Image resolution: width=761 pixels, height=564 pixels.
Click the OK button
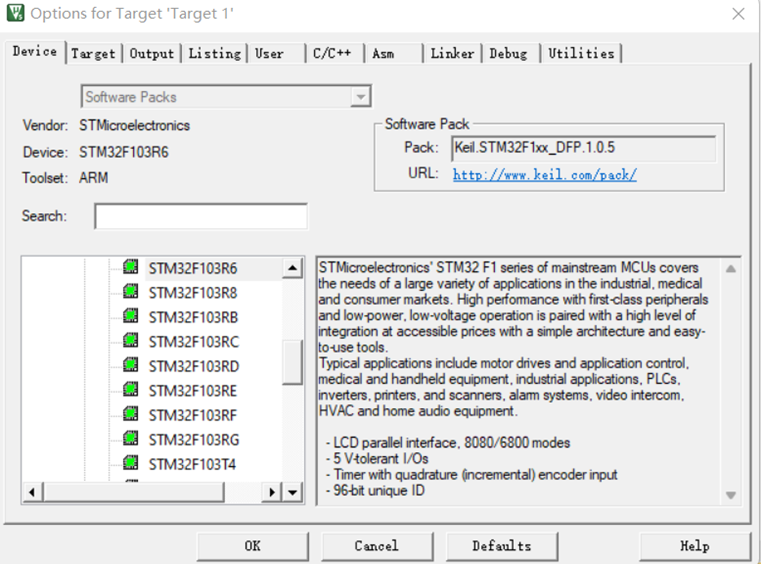click(x=252, y=546)
